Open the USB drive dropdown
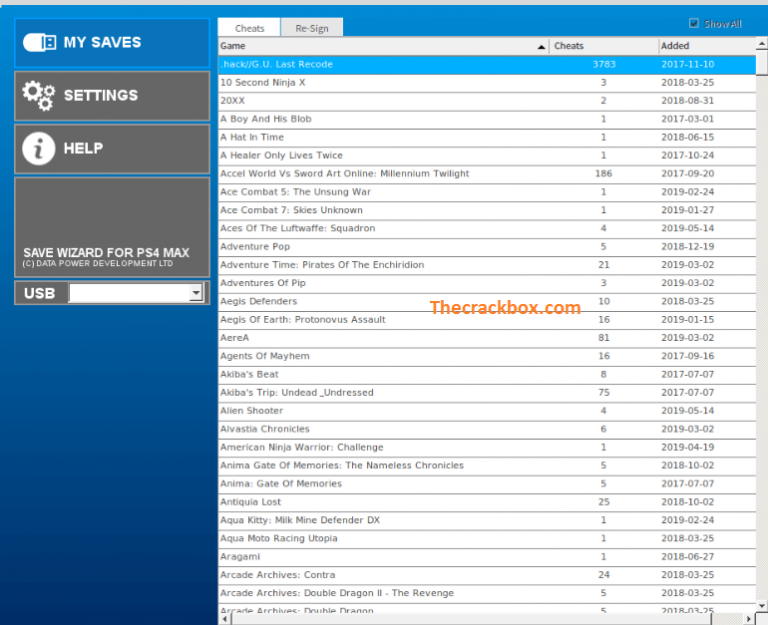 point(196,293)
